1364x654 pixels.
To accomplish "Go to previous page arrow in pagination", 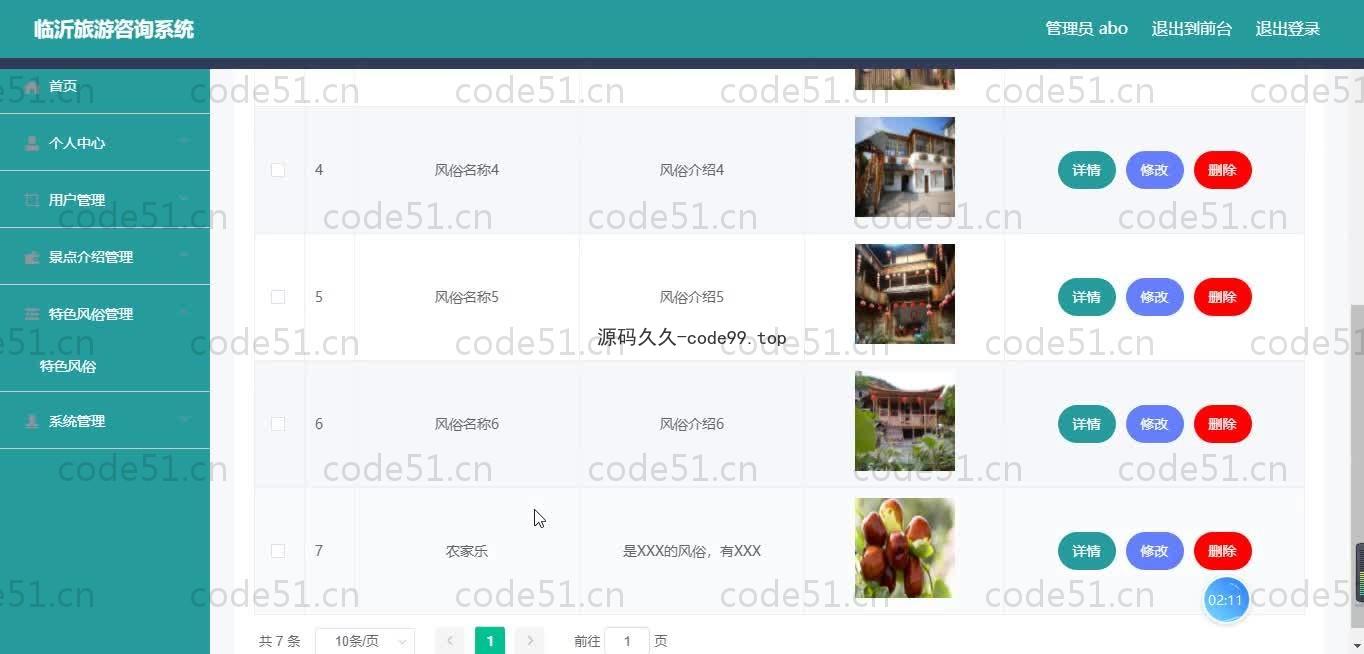I will click(x=450, y=641).
